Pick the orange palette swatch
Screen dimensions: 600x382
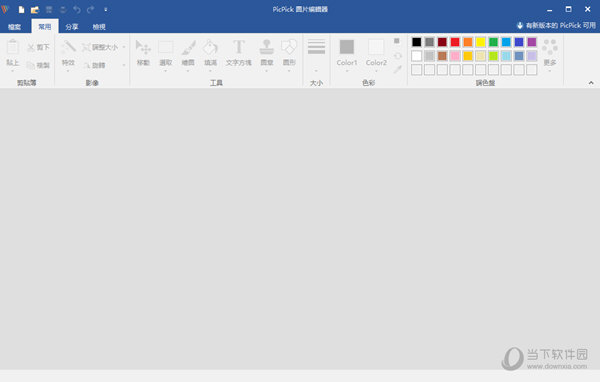[x=468, y=42]
